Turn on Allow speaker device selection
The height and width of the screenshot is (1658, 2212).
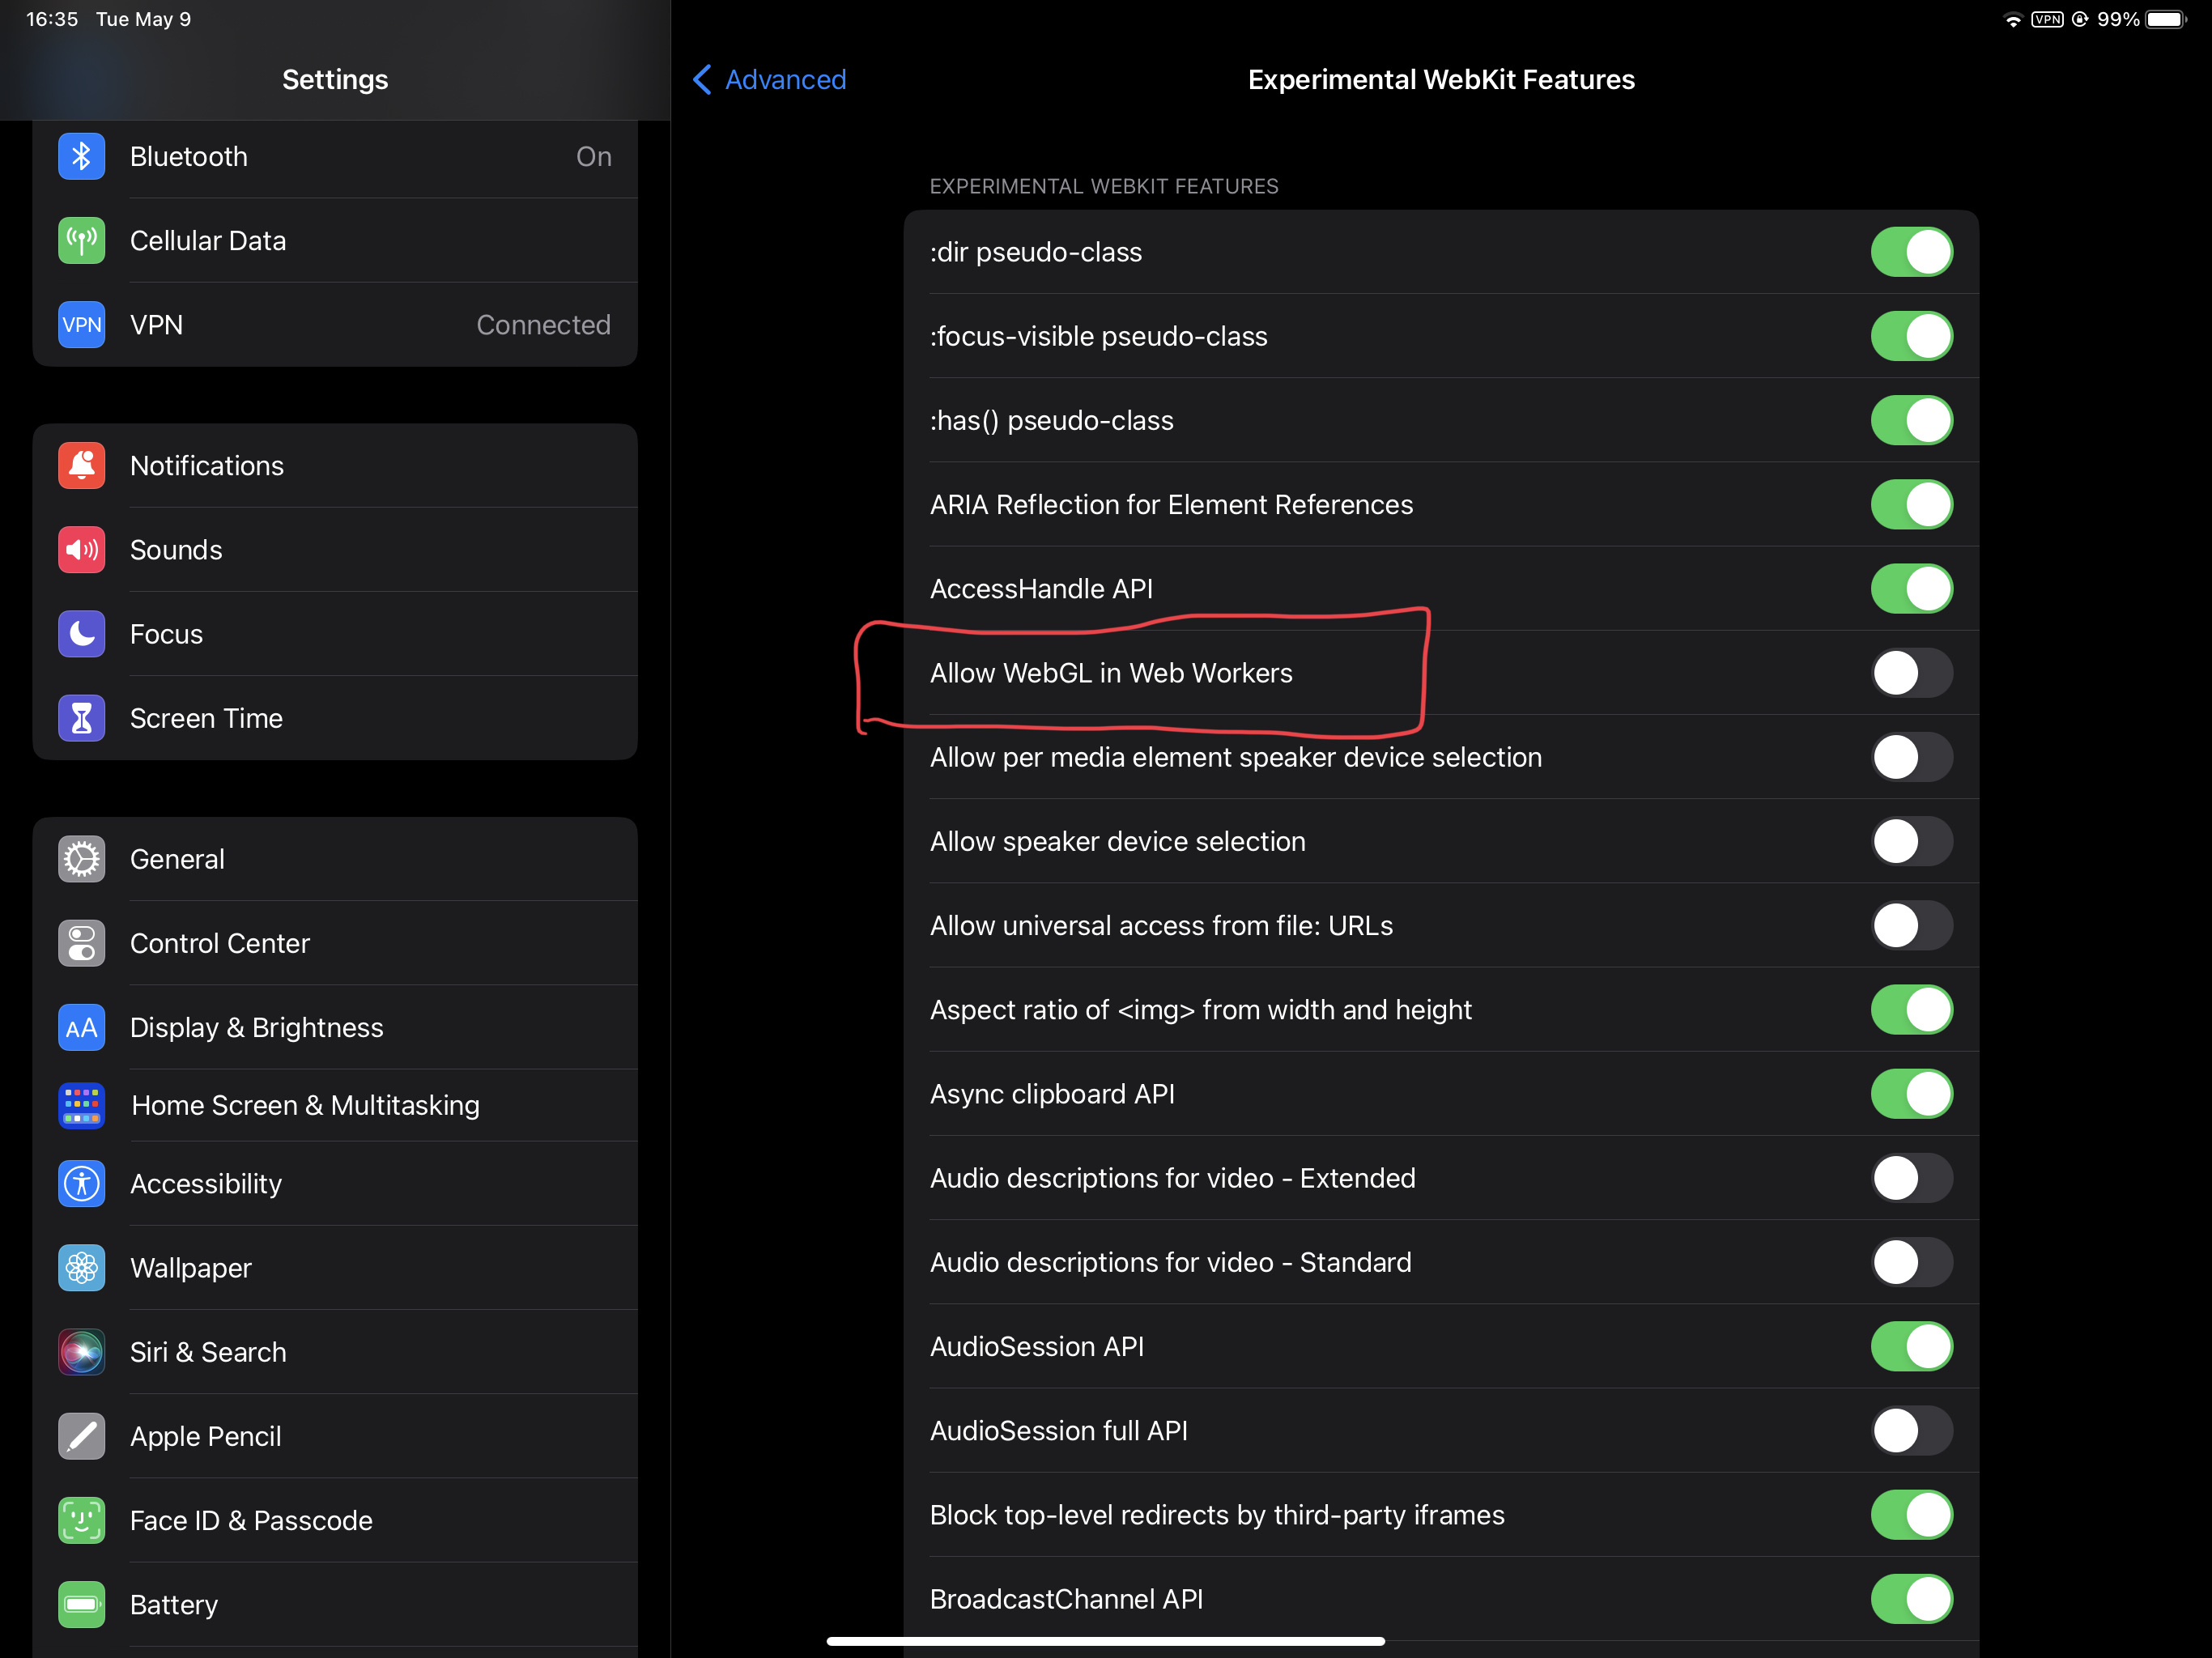tap(1911, 841)
